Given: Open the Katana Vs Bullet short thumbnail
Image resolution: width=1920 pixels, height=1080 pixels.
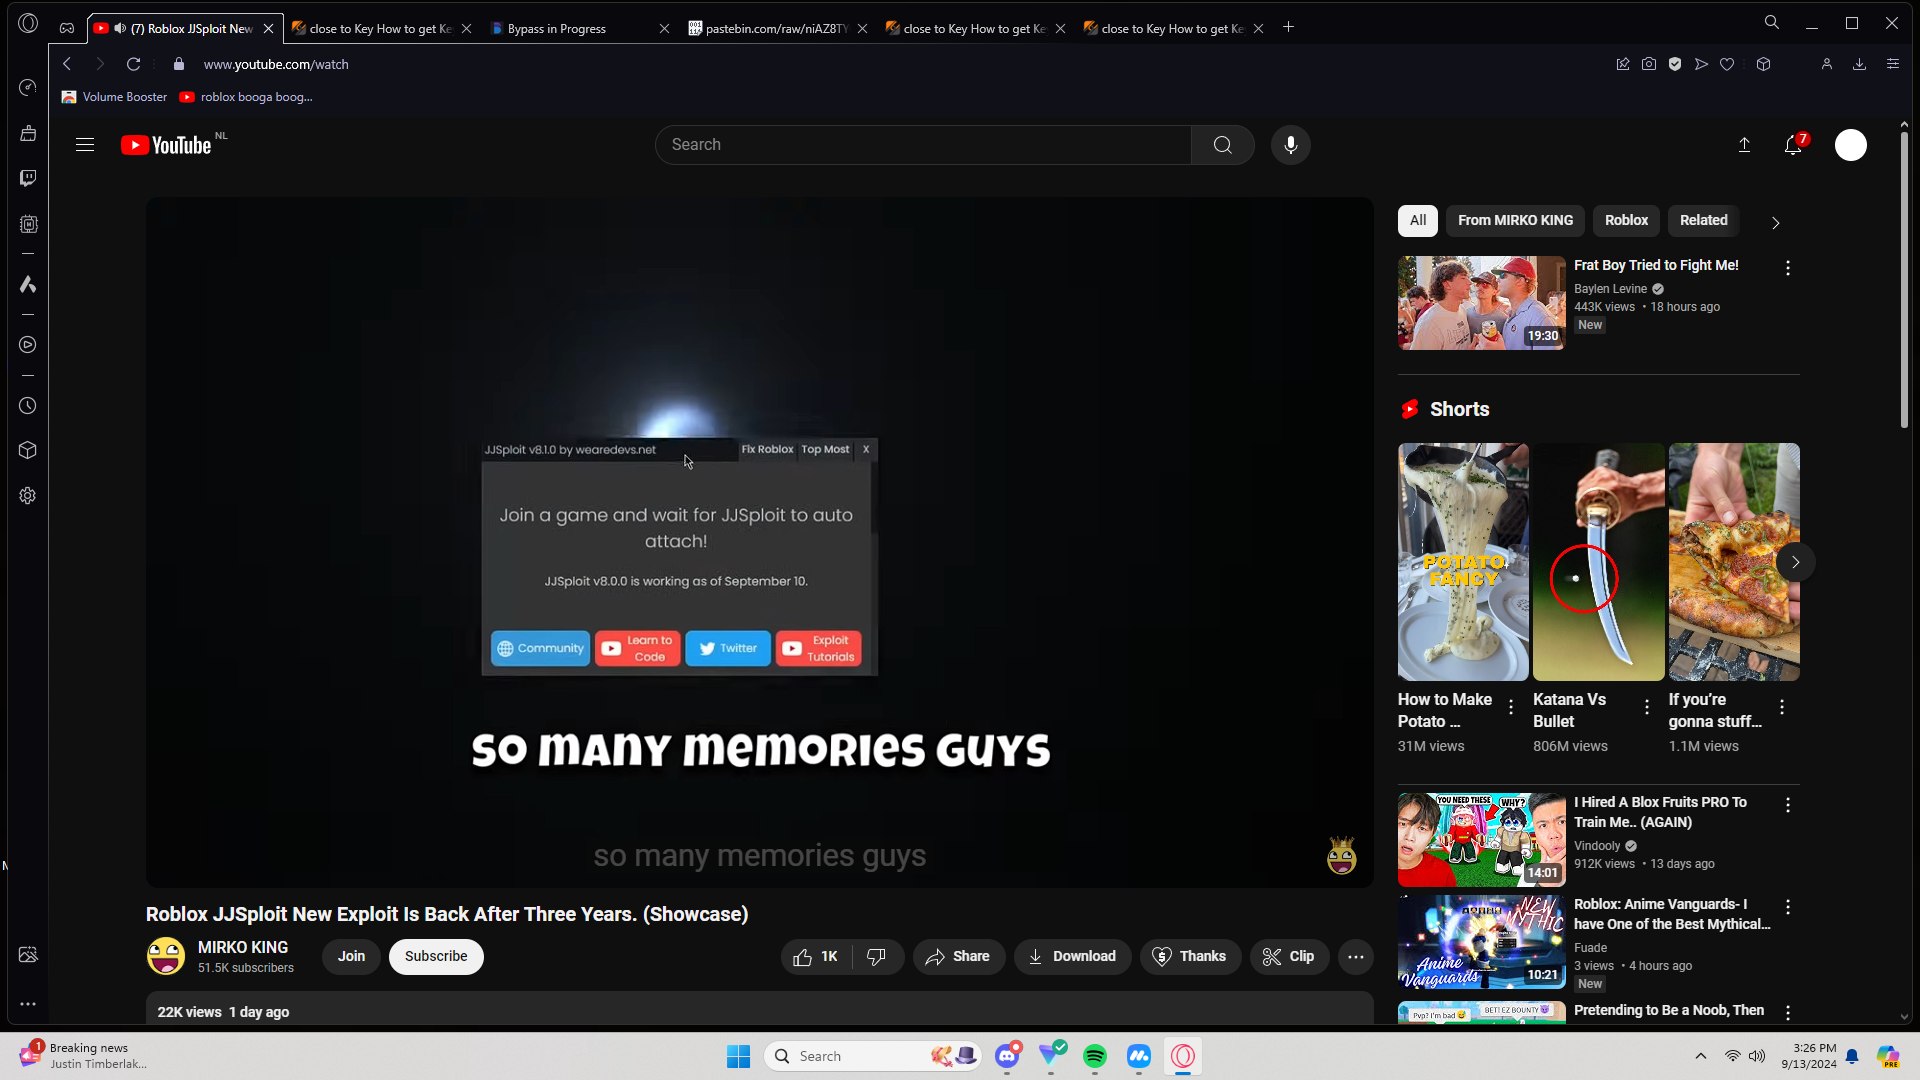Looking at the screenshot, I should click(1599, 562).
